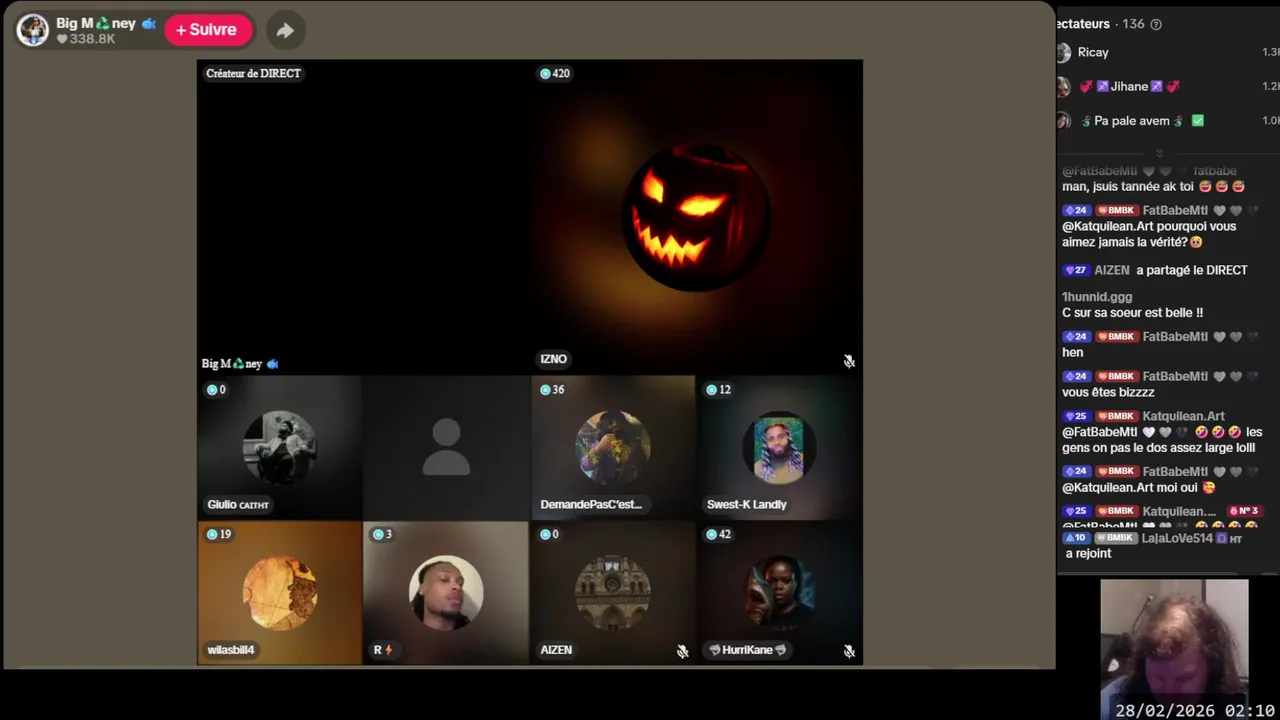Screen dimensions: 1280x720
Task: Select HurriKane guest avatar
Action: pos(779,593)
